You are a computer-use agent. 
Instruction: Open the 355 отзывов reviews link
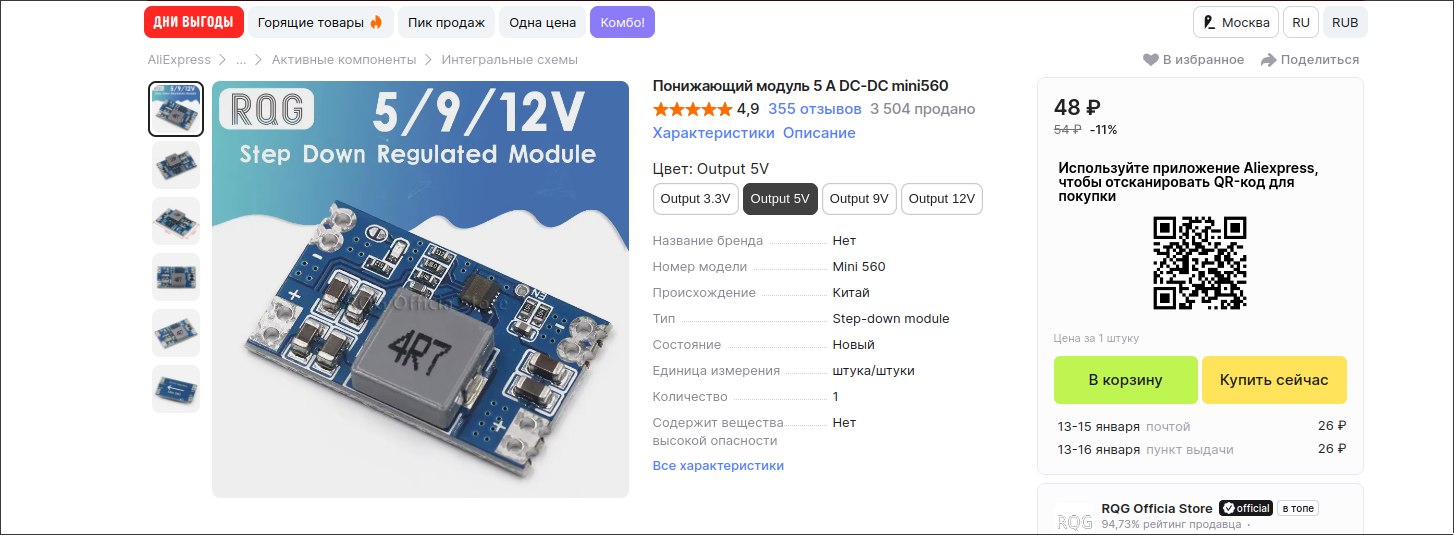(x=815, y=109)
